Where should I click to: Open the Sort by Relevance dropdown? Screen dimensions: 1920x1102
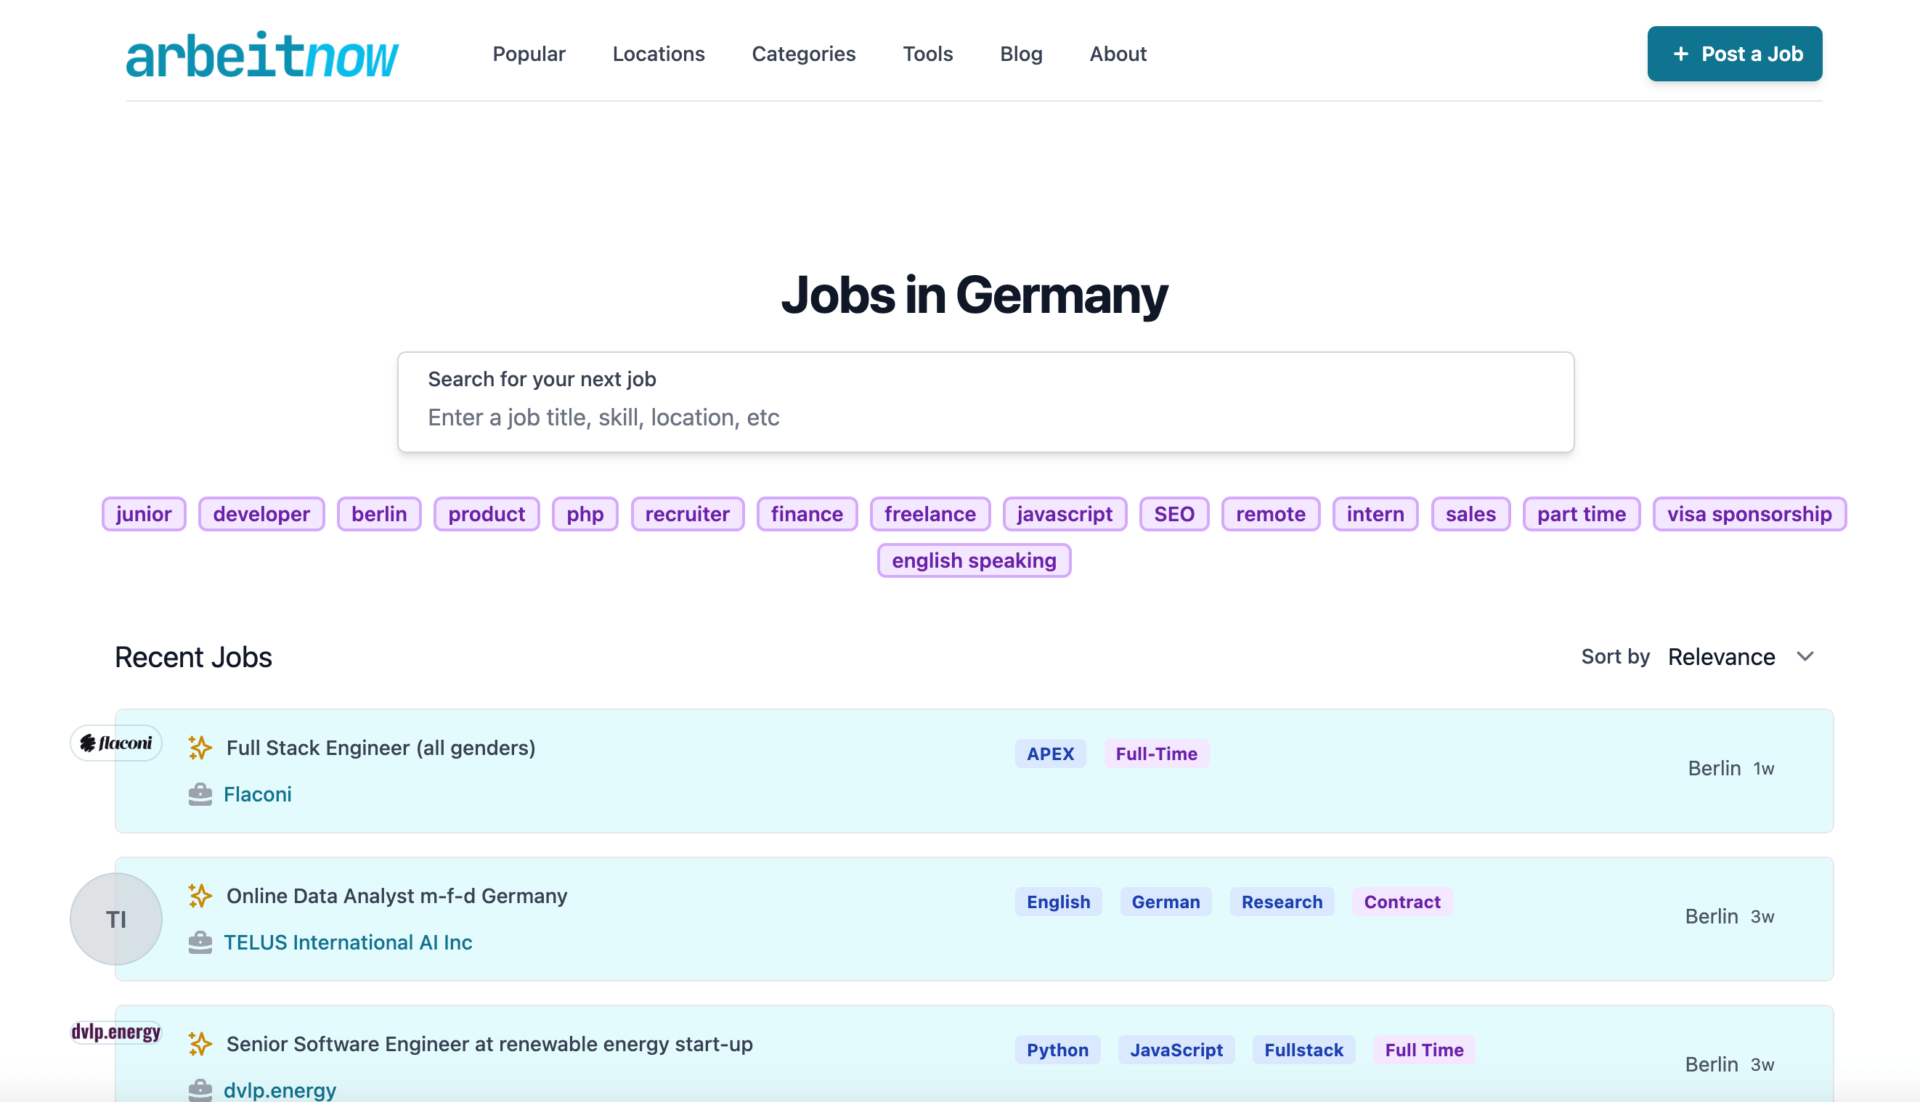(x=1721, y=657)
